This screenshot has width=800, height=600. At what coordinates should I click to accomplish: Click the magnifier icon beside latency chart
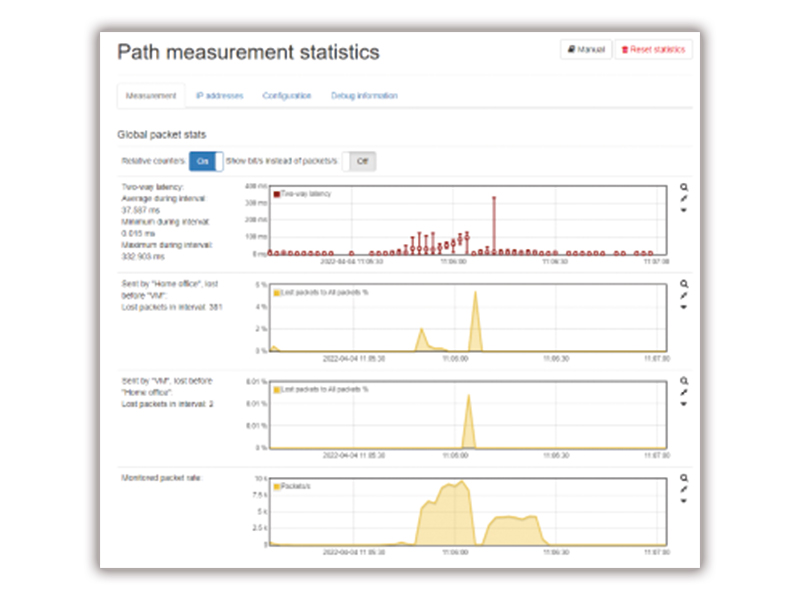pyautogui.click(x=684, y=187)
